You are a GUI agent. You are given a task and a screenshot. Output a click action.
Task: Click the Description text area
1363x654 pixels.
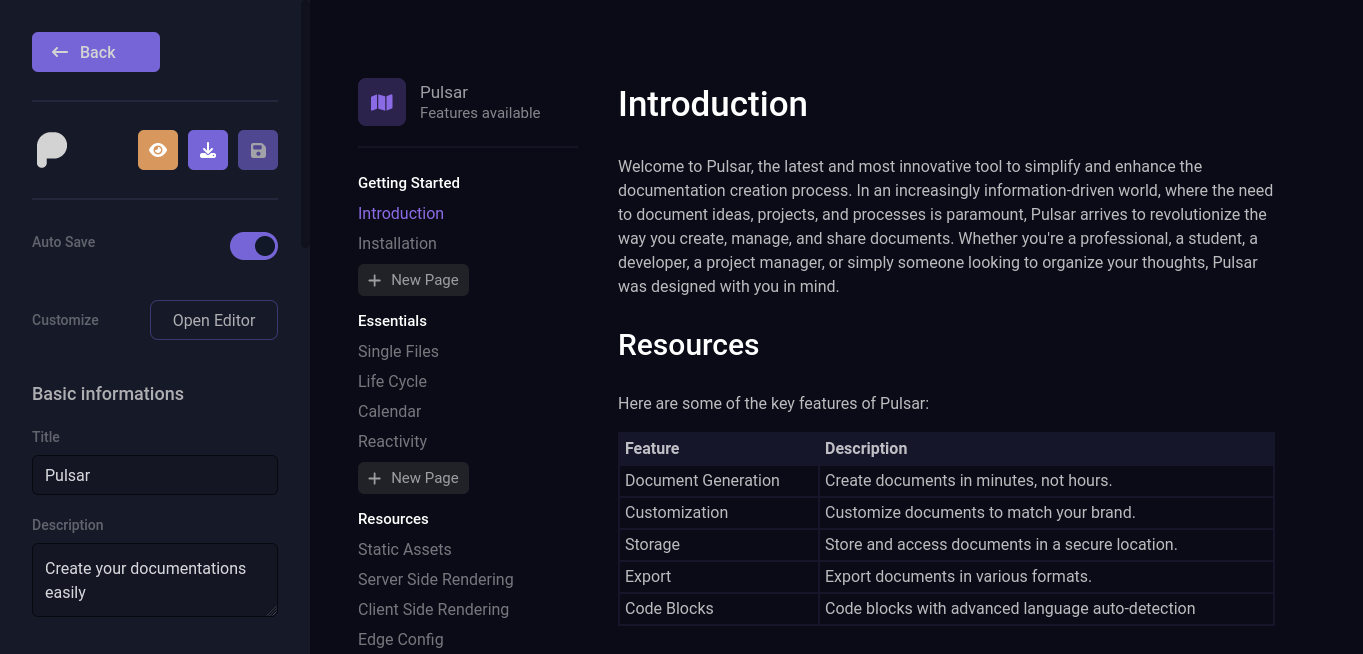tap(155, 580)
